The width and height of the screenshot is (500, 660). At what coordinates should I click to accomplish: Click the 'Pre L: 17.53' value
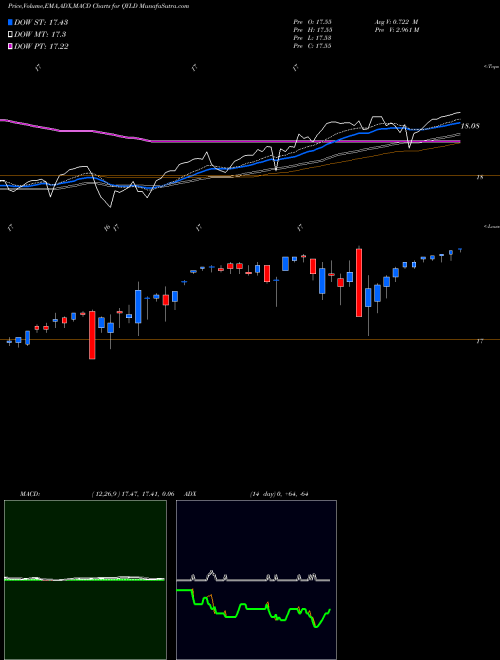click(313, 38)
